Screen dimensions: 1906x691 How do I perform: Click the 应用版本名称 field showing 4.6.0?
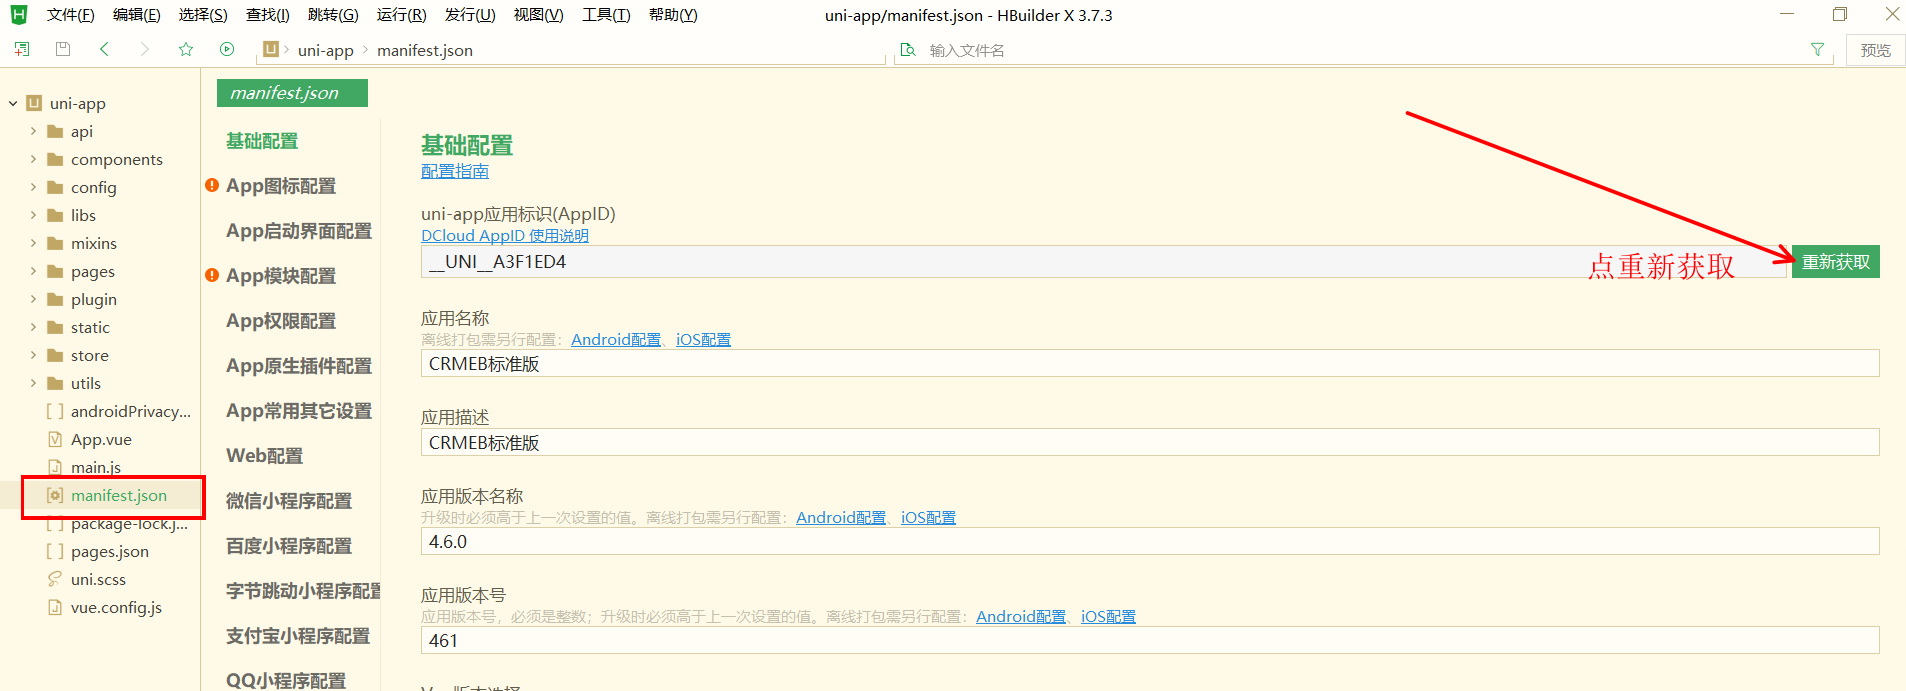[1150, 541]
